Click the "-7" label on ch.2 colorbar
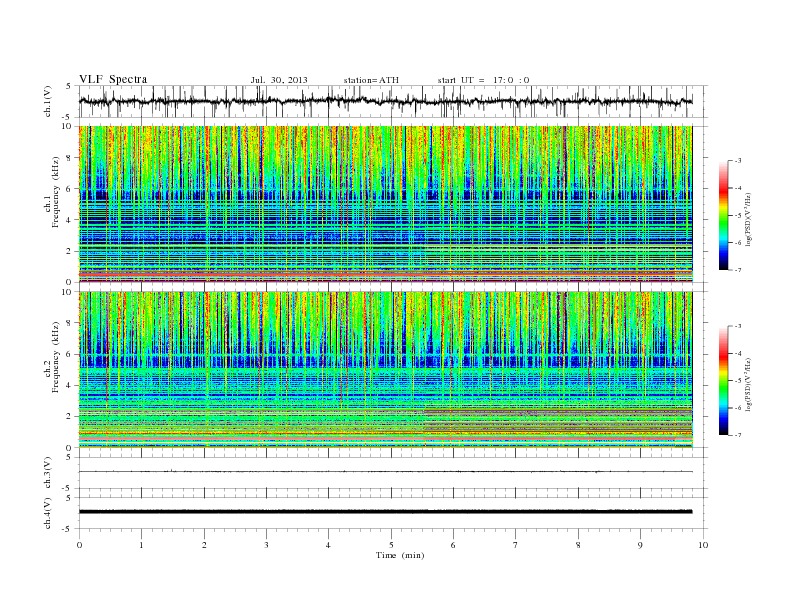The height and width of the screenshot is (612, 792). pyautogui.click(x=738, y=435)
